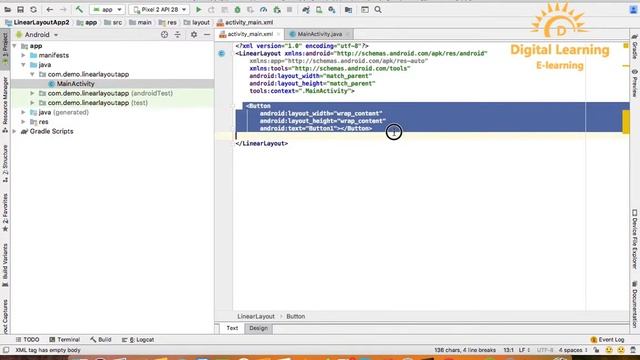Image resolution: width=640 pixels, height=360 pixels.
Task: Click the layout breadcrumb folder
Action: click(x=197, y=22)
